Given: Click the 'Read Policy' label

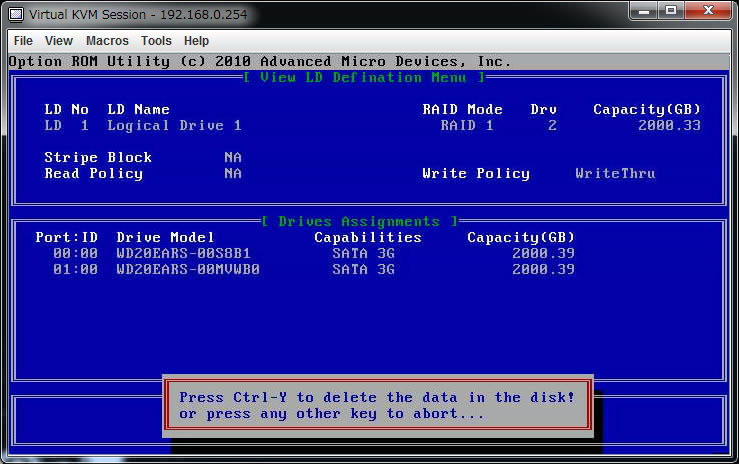Looking at the screenshot, I should 93,173.
